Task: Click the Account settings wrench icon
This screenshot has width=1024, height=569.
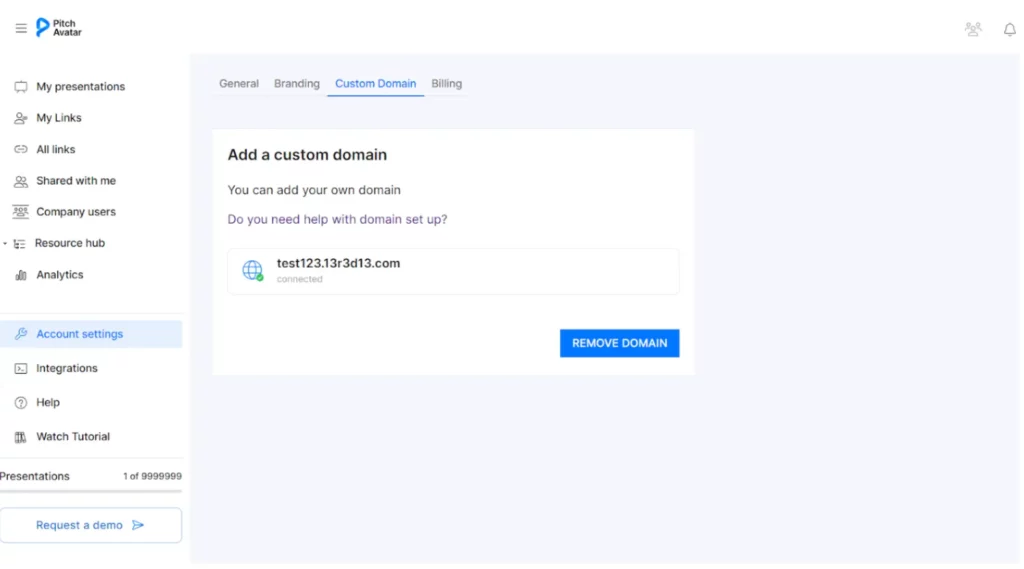Action: click(x=21, y=334)
